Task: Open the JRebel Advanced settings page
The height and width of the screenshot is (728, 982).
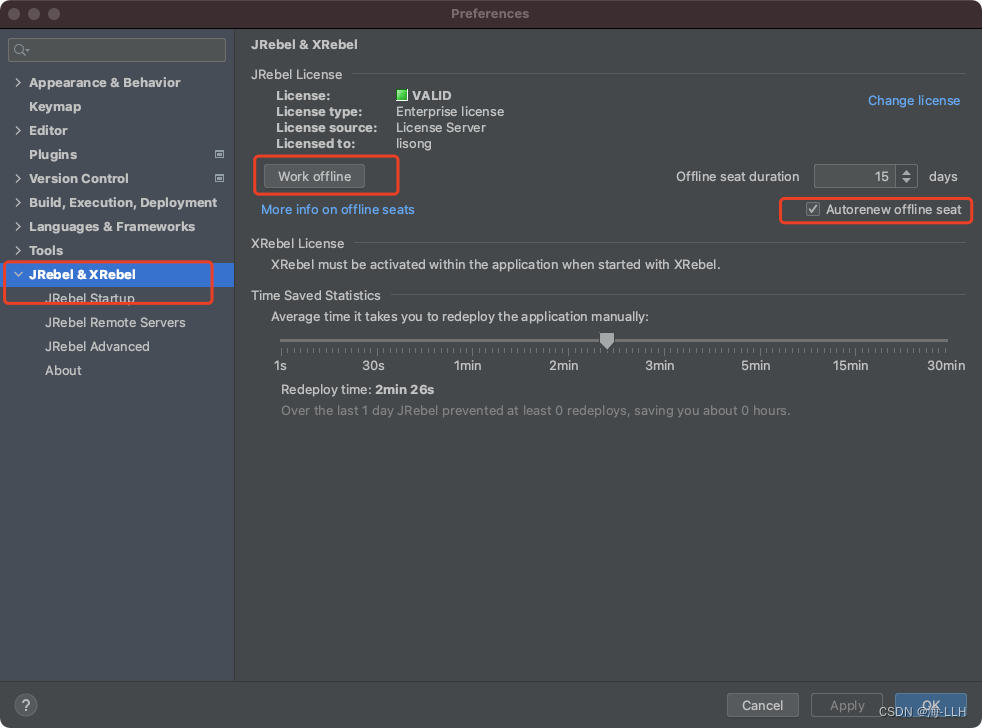Action: pyautogui.click(x=97, y=346)
